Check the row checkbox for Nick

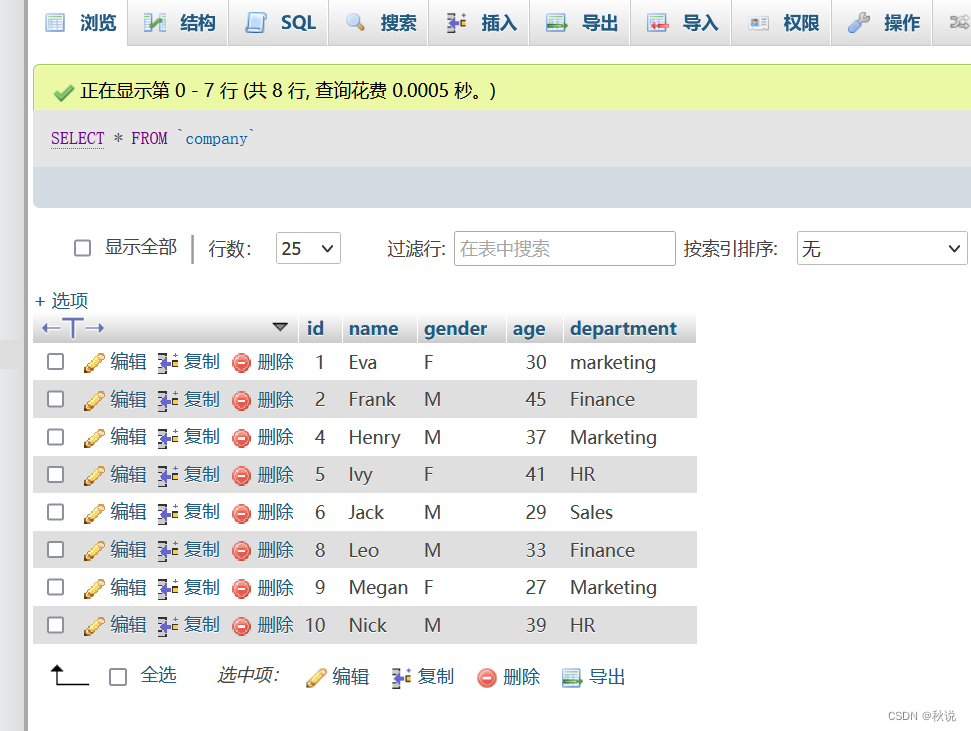pyautogui.click(x=56, y=624)
